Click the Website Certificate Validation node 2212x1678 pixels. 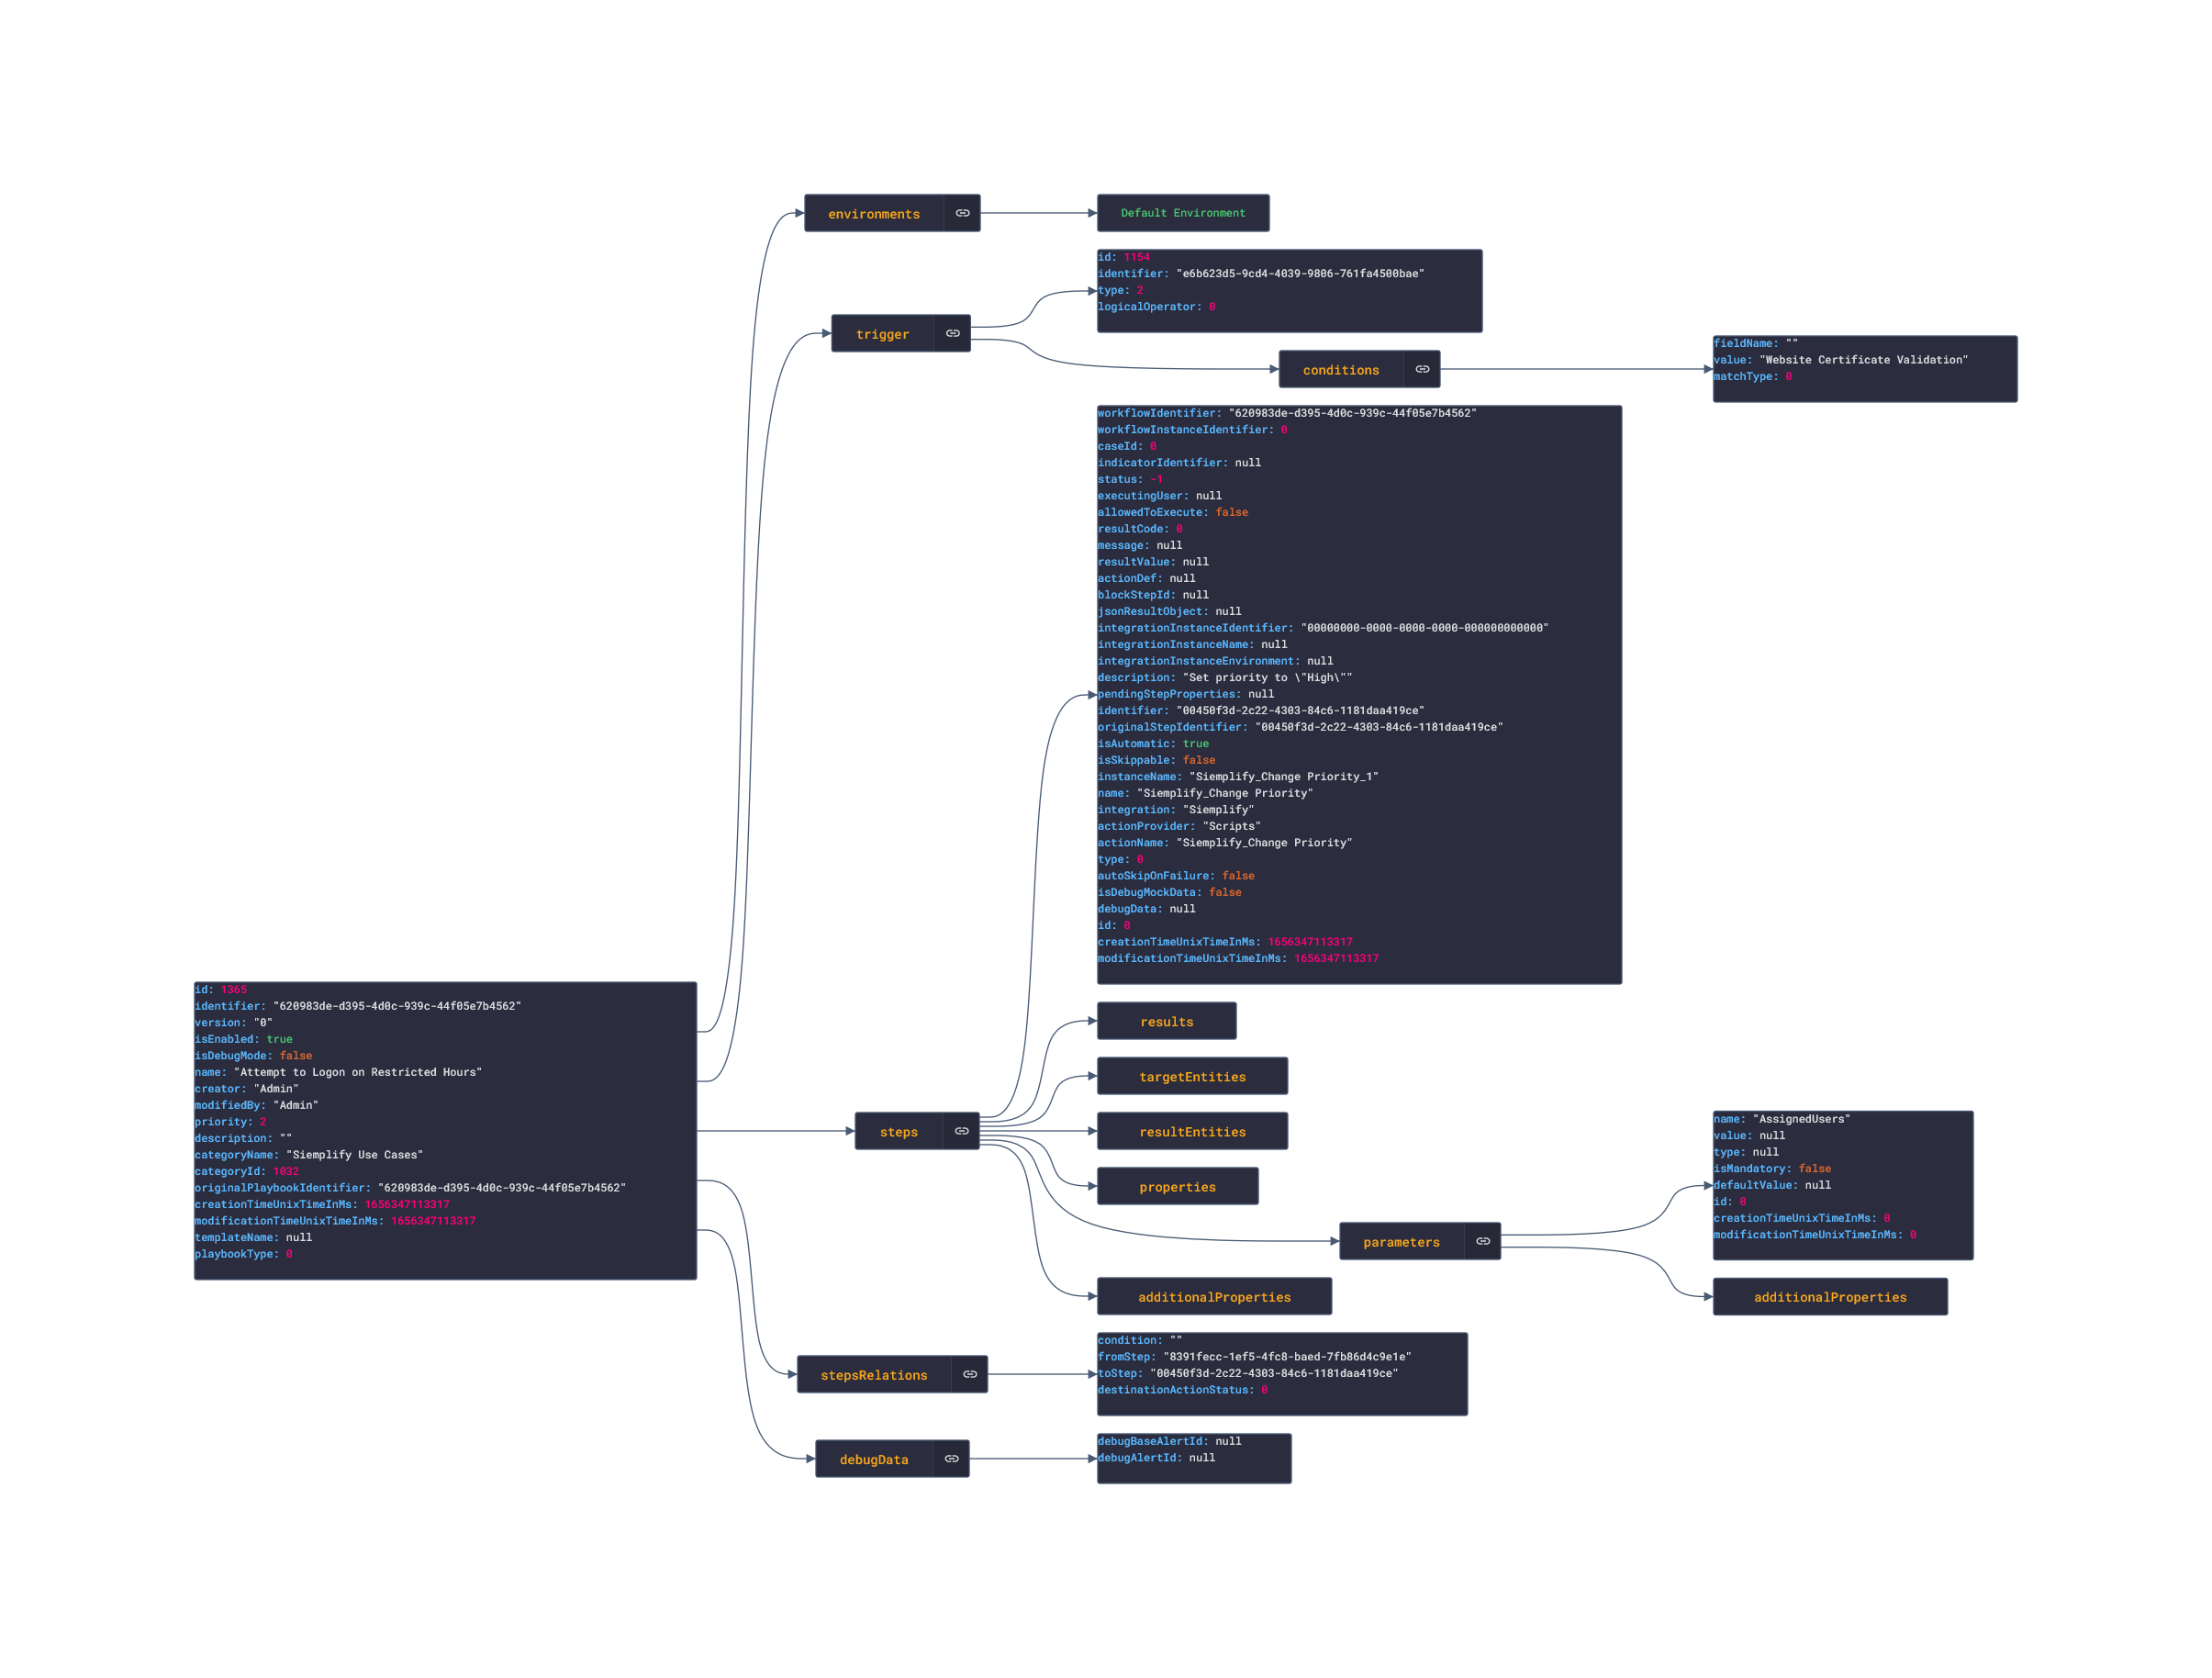click(1864, 369)
